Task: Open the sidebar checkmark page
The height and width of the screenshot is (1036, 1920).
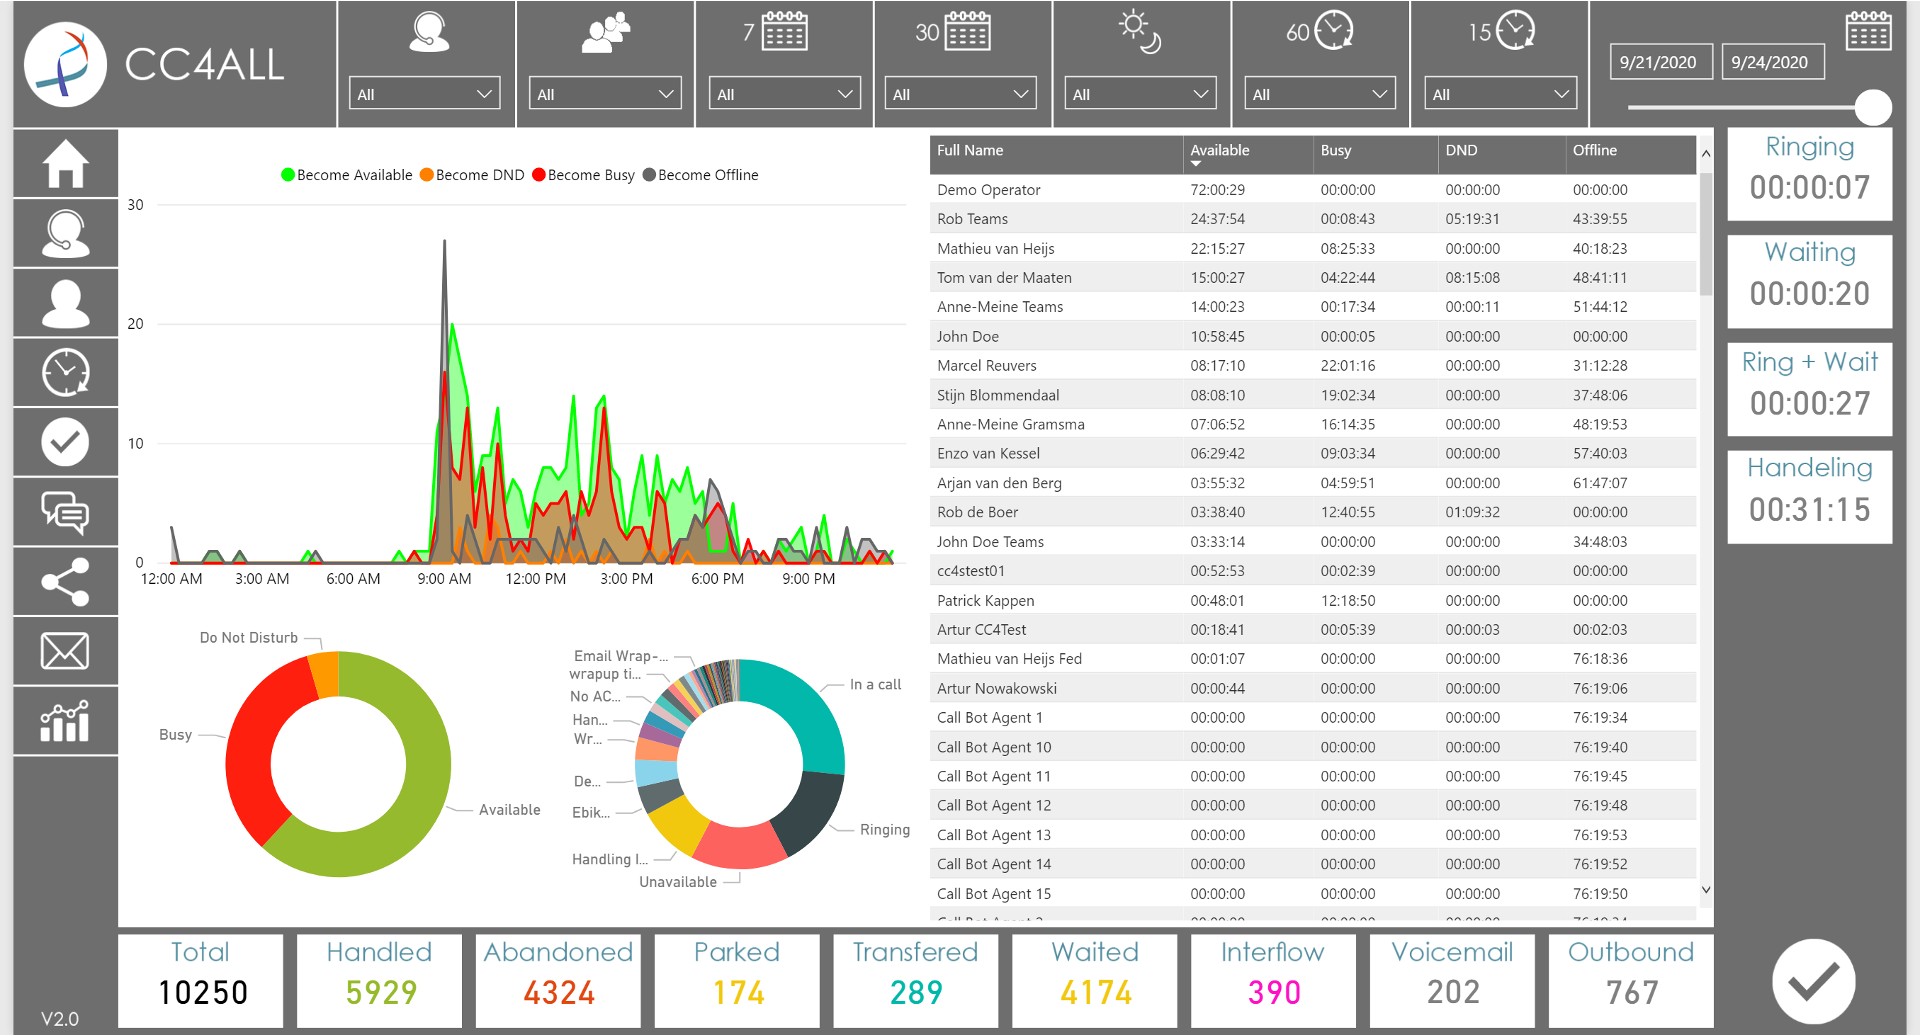Action: click(x=65, y=442)
